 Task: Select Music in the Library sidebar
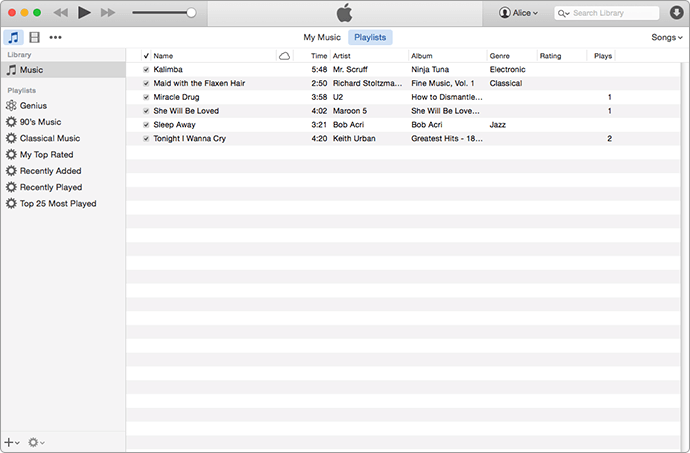63,70
